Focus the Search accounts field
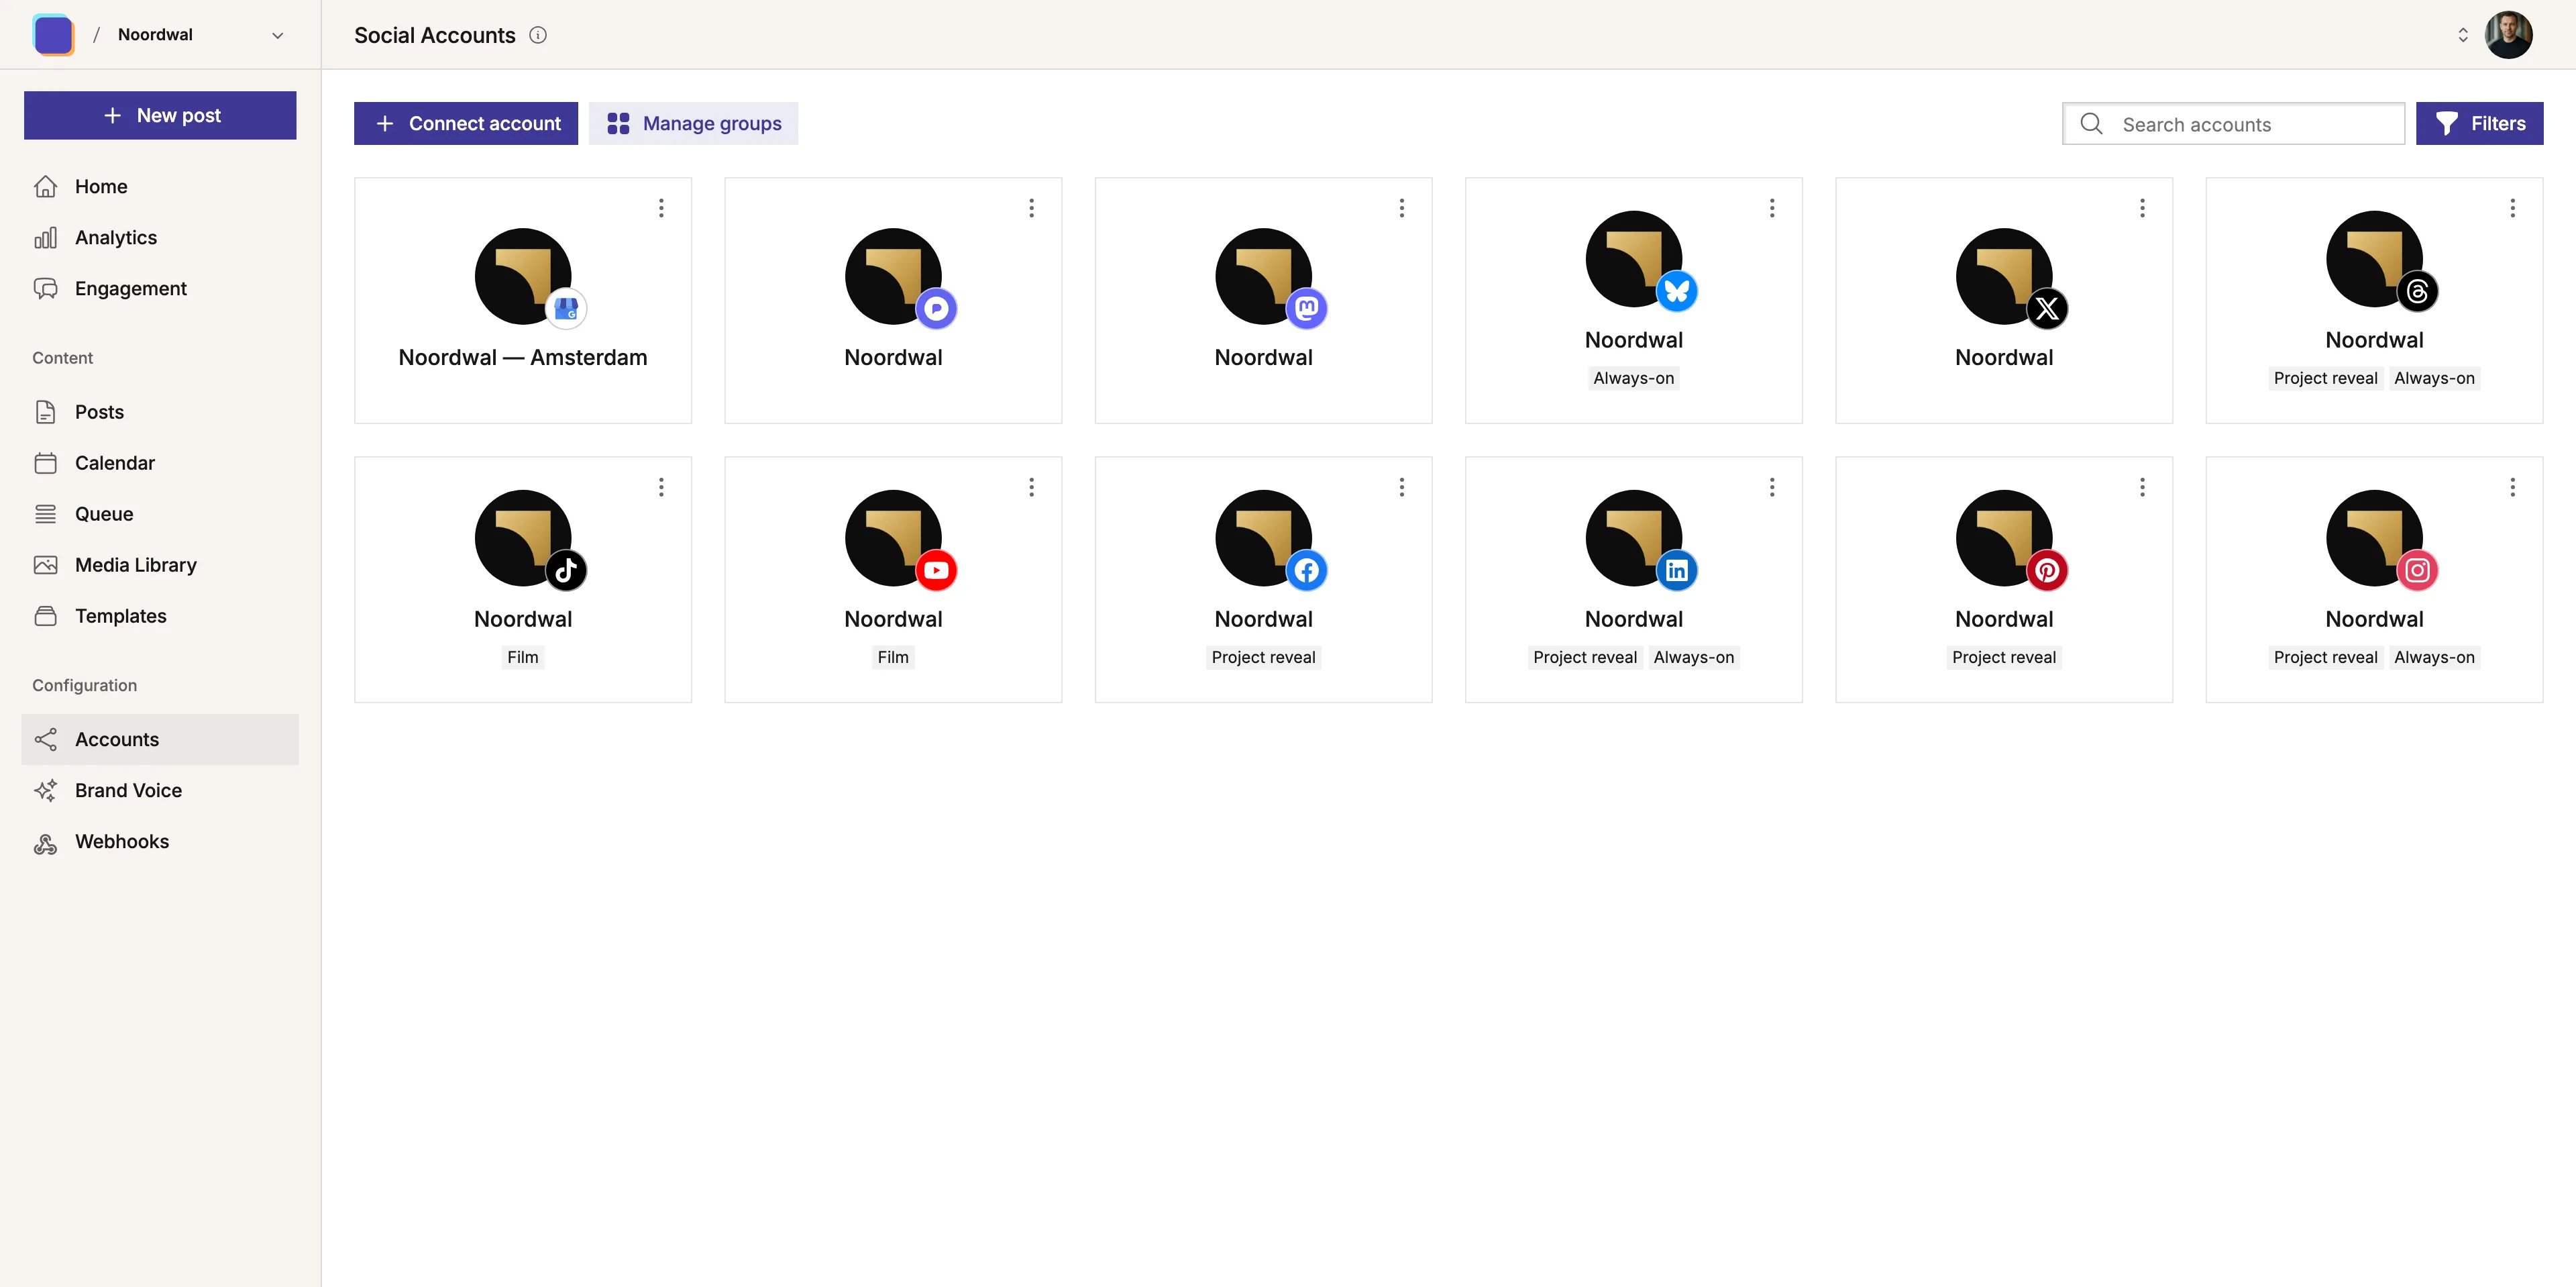 click(2233, 124)
